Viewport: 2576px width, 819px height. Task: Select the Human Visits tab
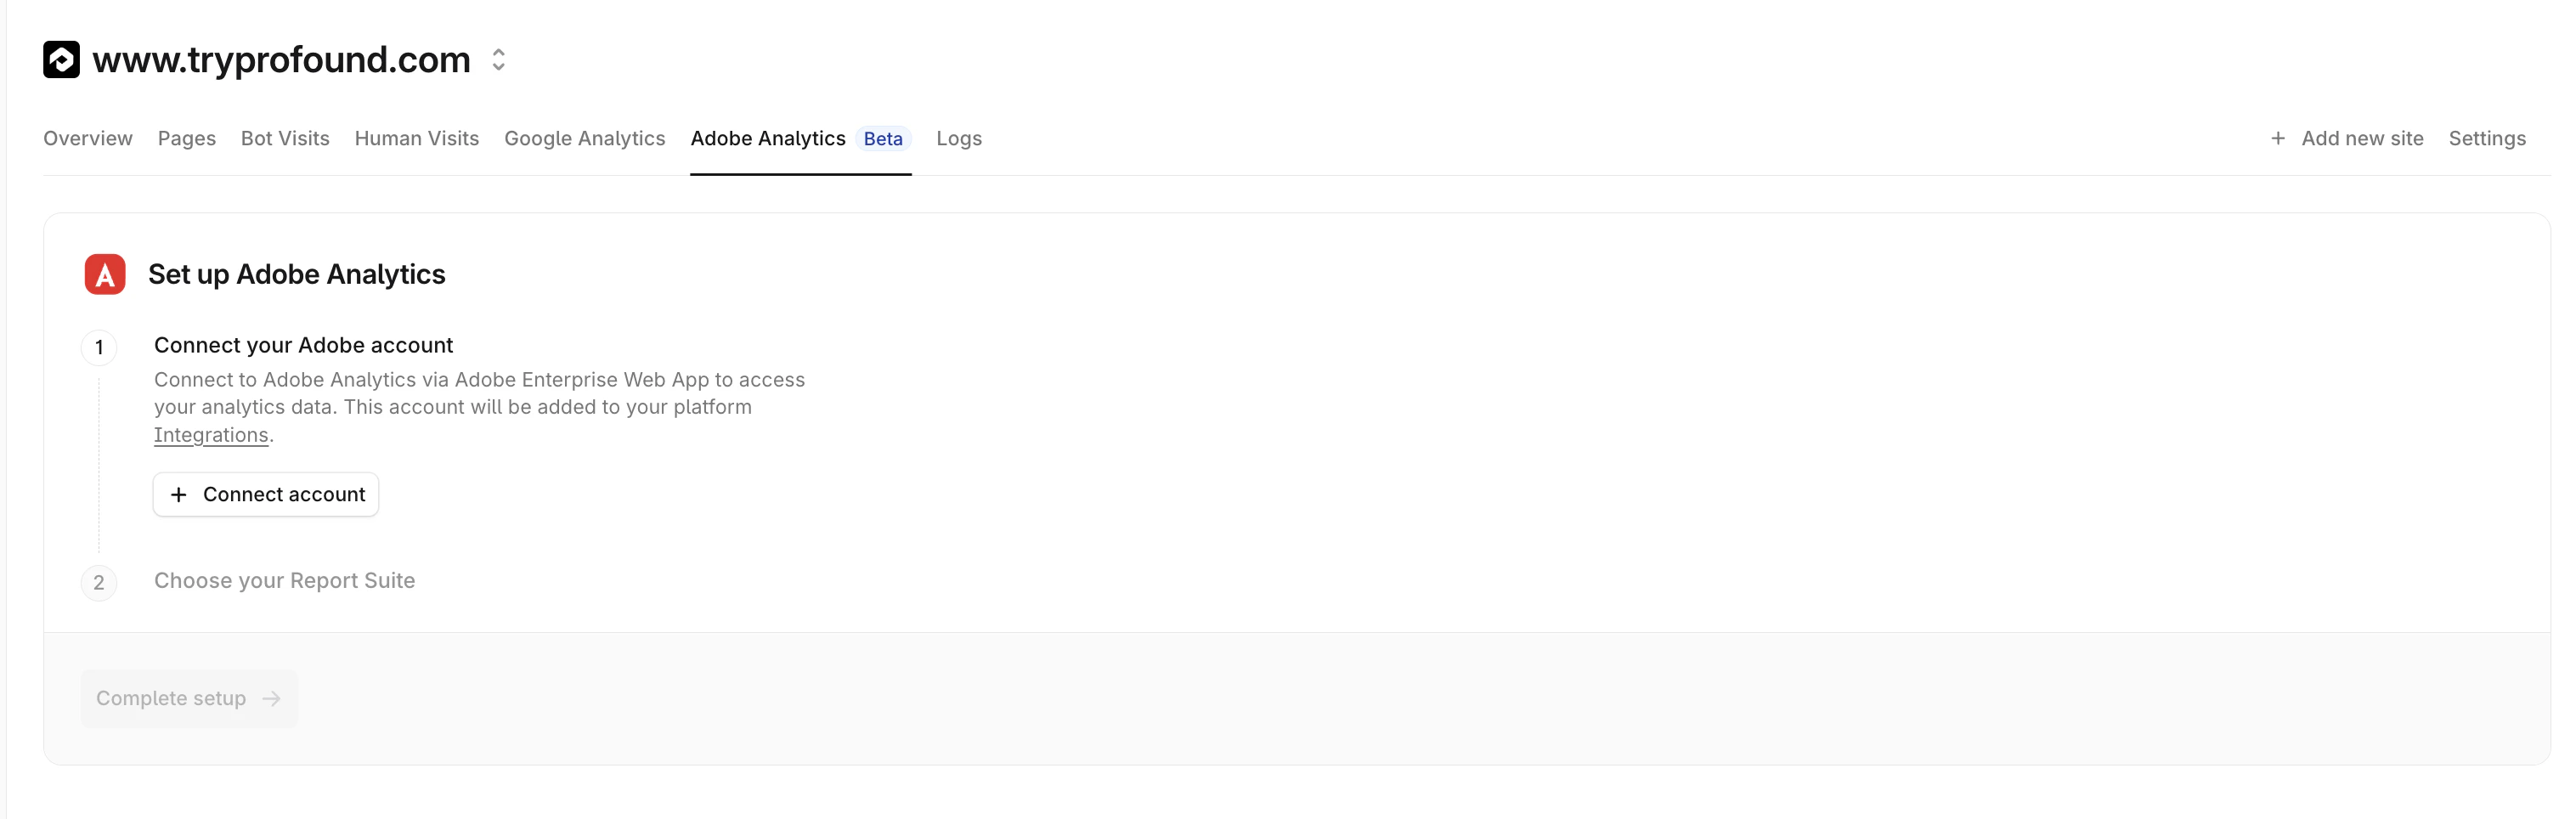417,139
